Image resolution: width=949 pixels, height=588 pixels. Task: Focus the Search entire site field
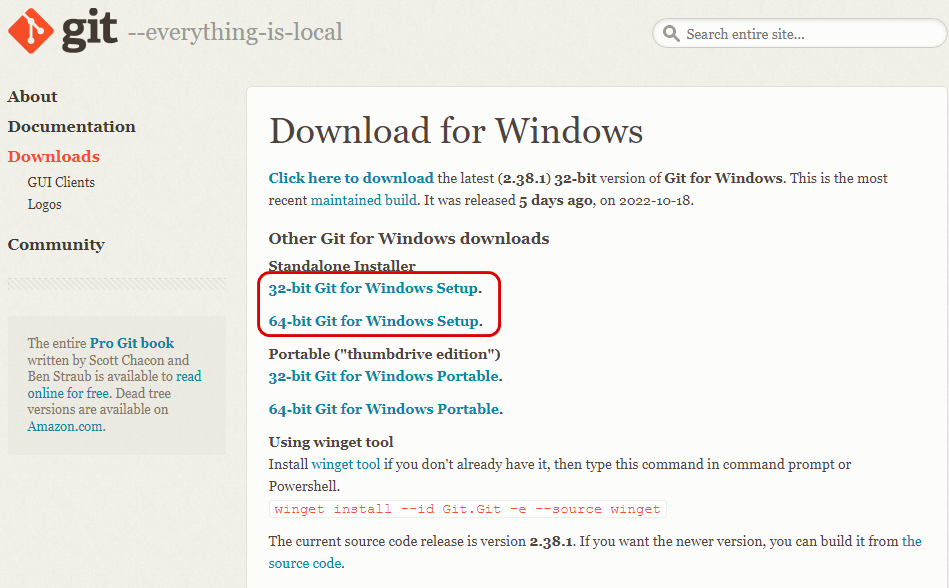click(x=800, y=33)
